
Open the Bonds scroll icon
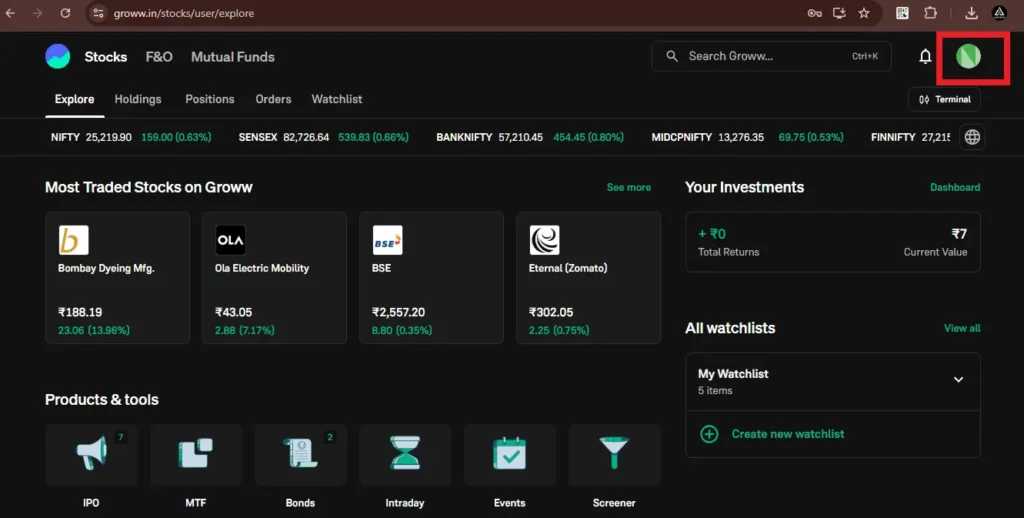point(300,453)
